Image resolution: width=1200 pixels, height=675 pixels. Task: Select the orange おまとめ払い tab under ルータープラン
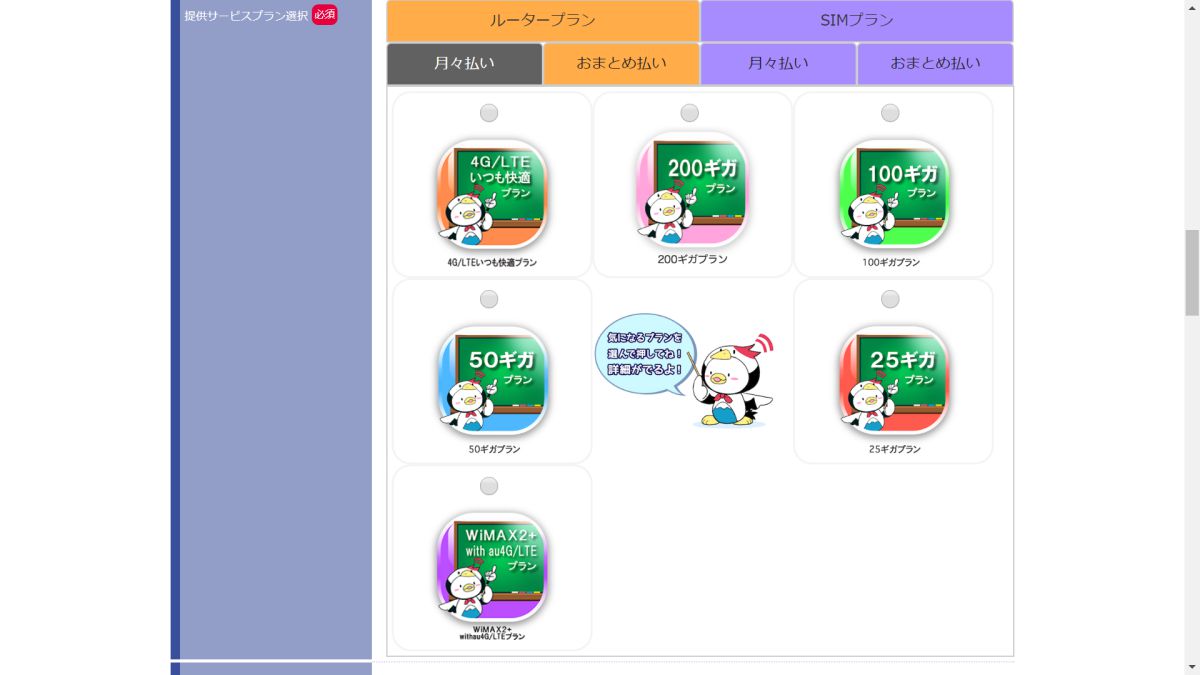pos(621,63)
